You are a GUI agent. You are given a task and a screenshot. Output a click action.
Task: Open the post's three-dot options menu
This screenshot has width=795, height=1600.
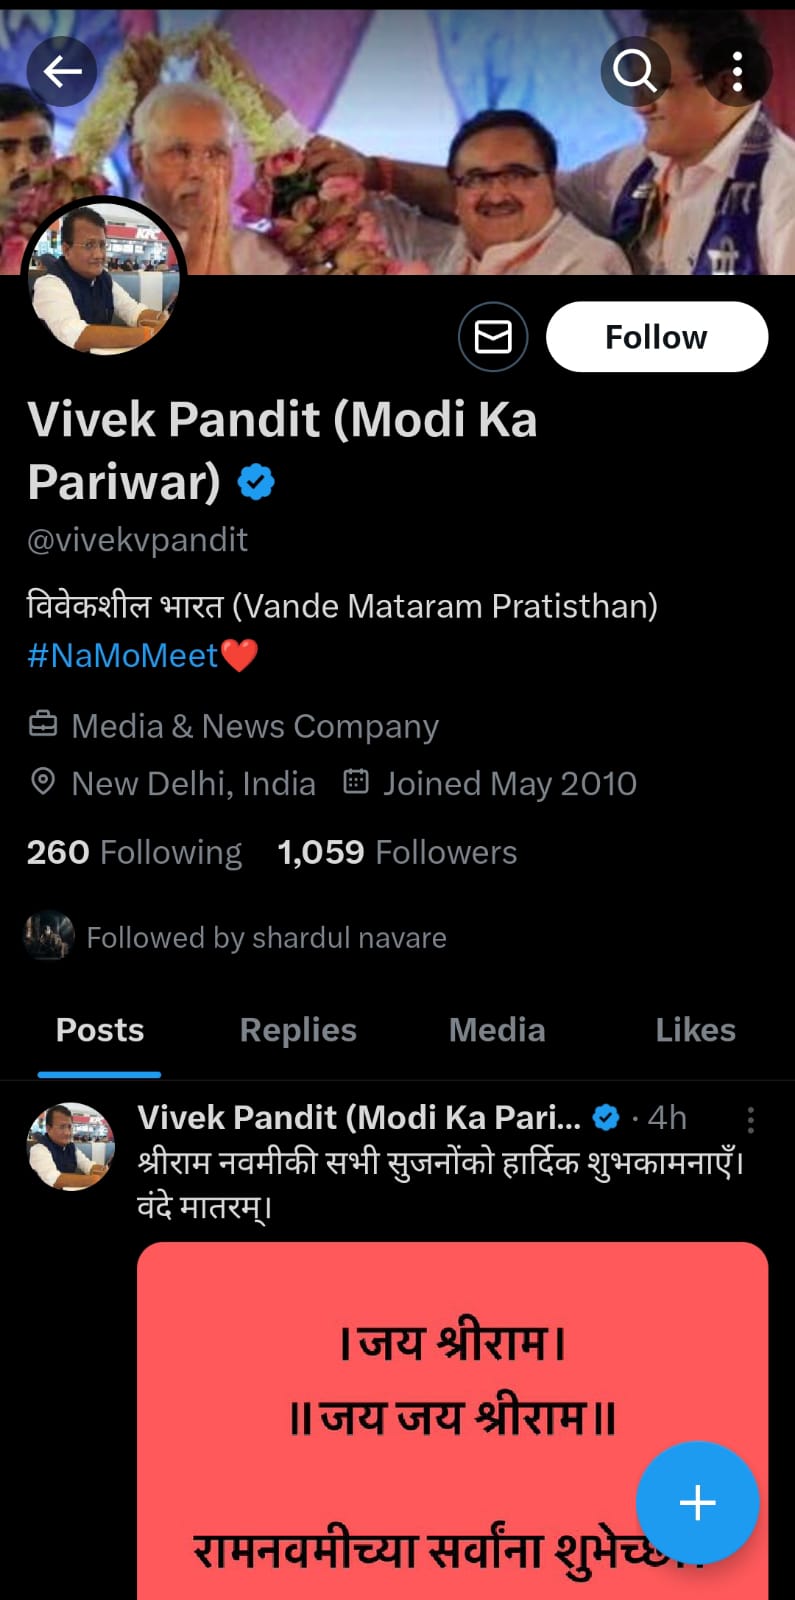750,1119
